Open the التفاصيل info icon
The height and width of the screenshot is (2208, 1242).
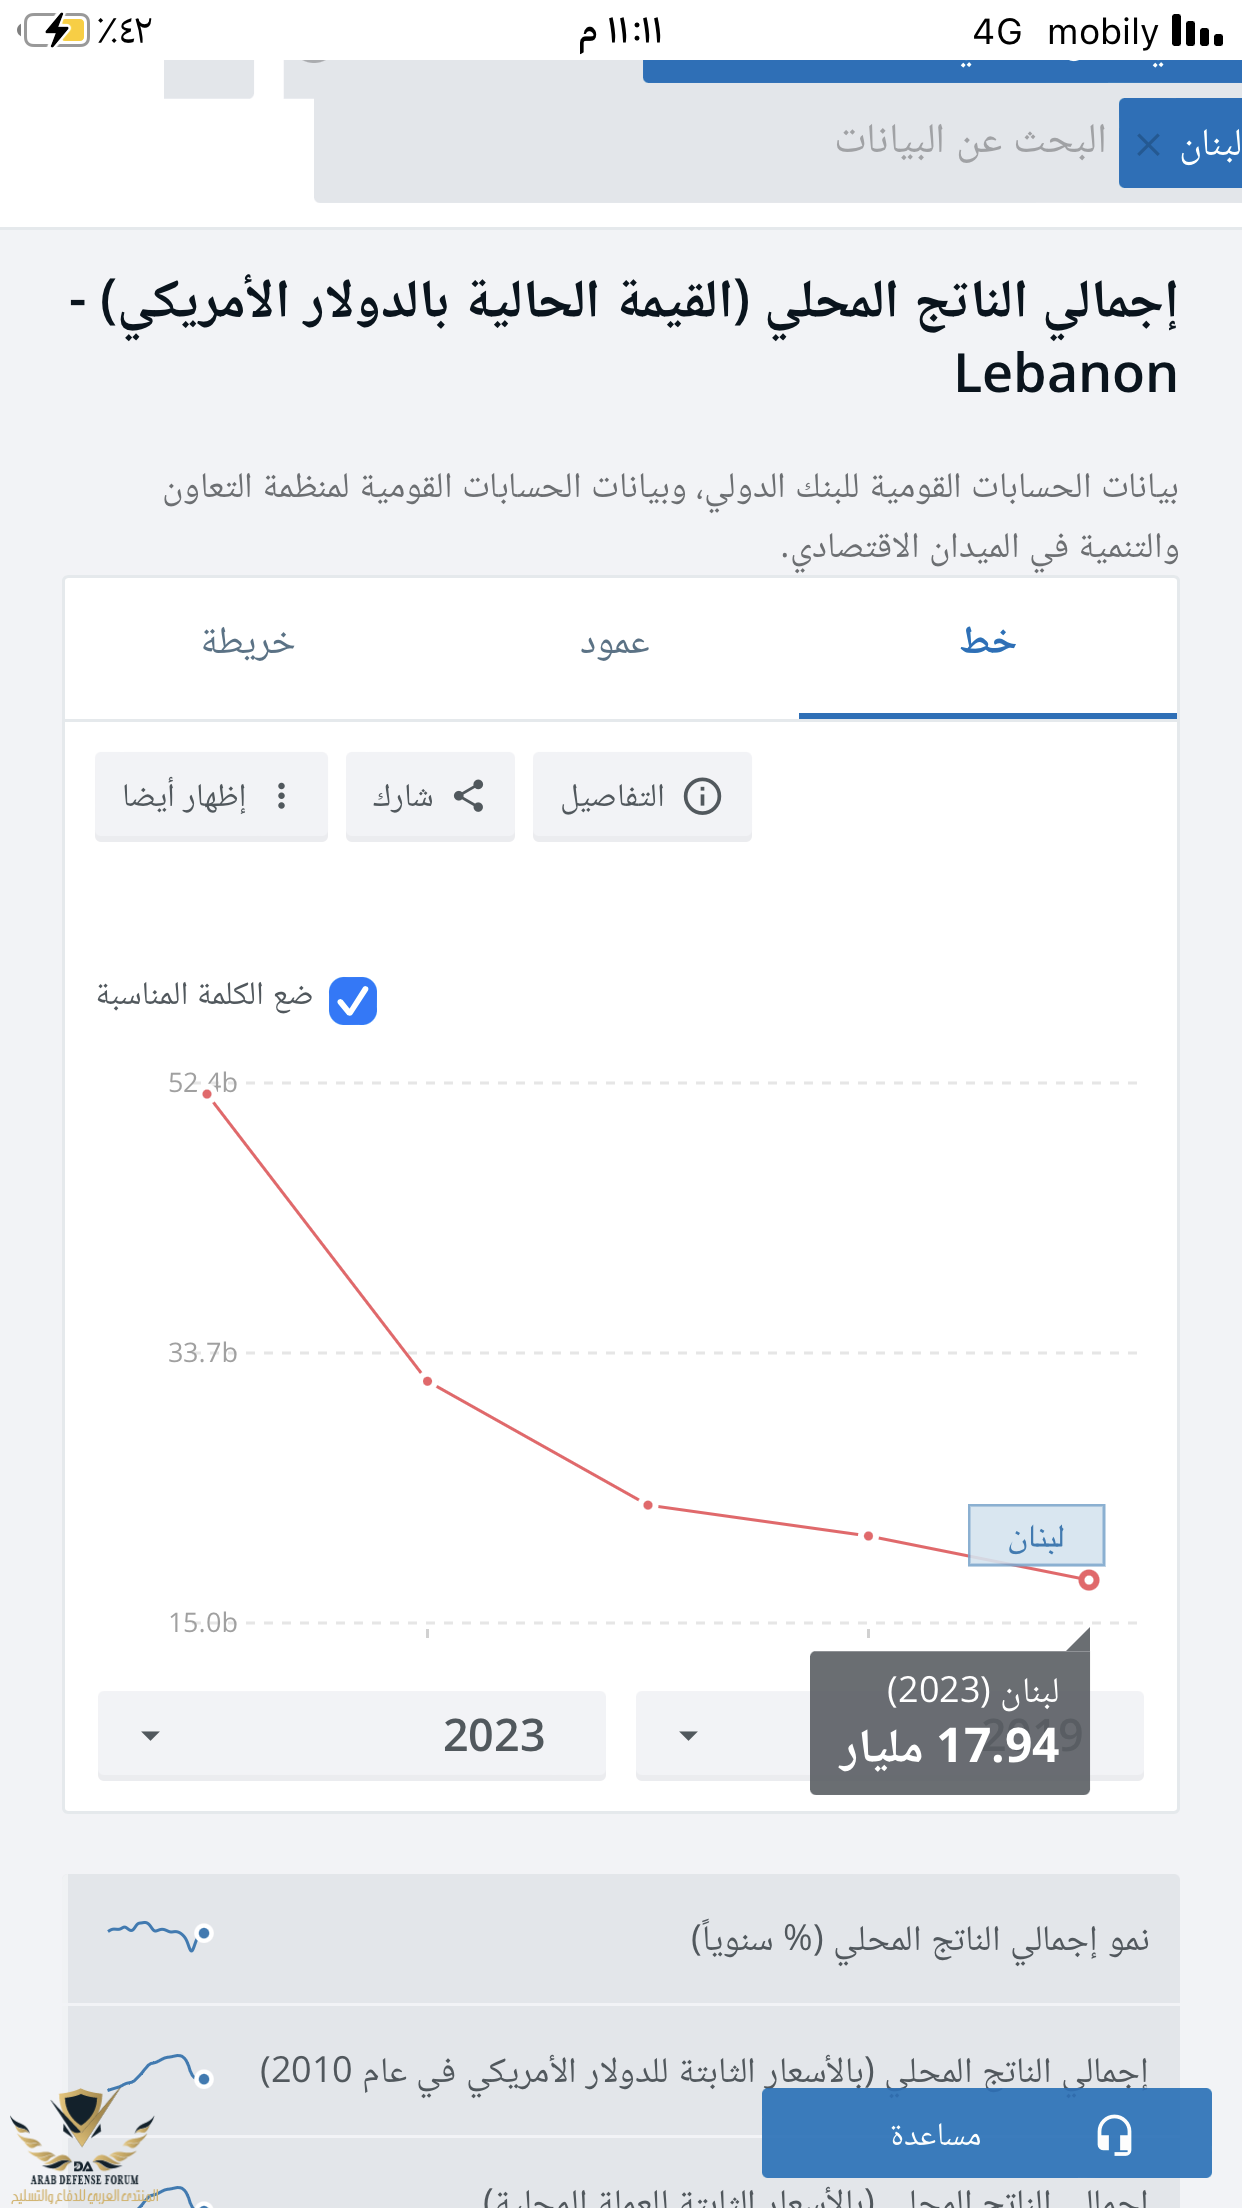(x=702, y=796)
